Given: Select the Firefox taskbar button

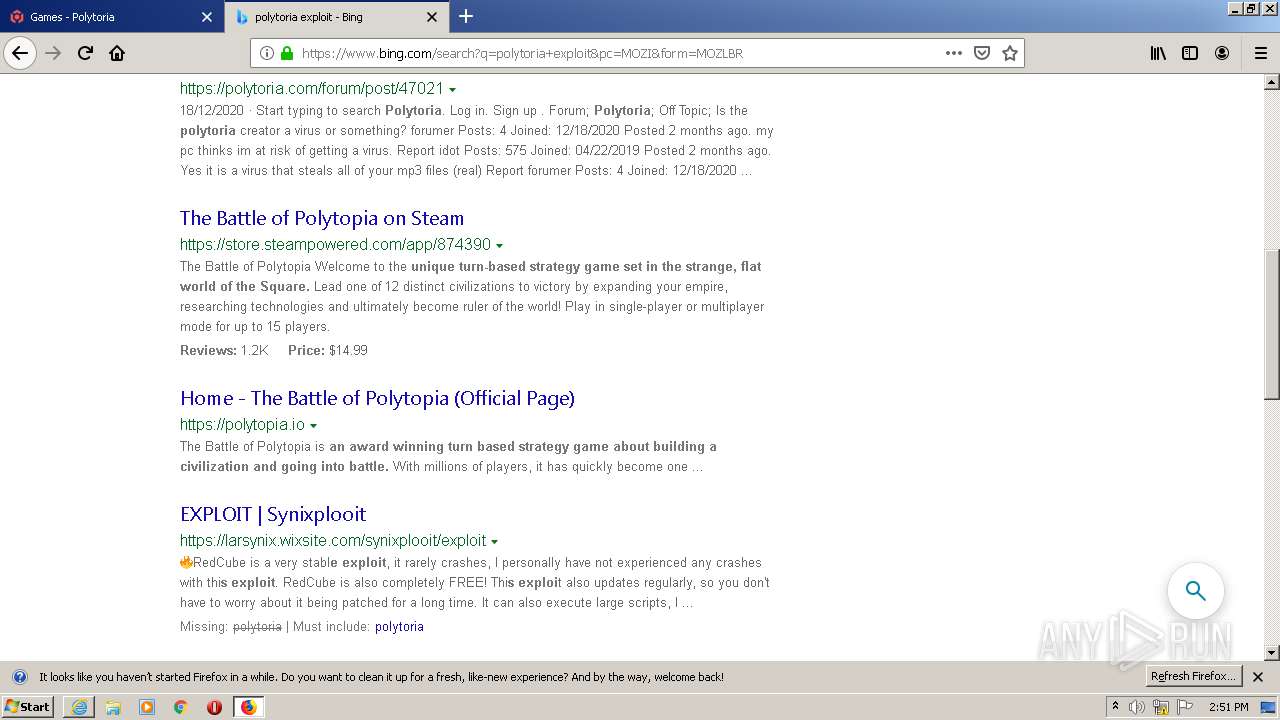Looking at the screenshot, I should click(x=248, y=707).
